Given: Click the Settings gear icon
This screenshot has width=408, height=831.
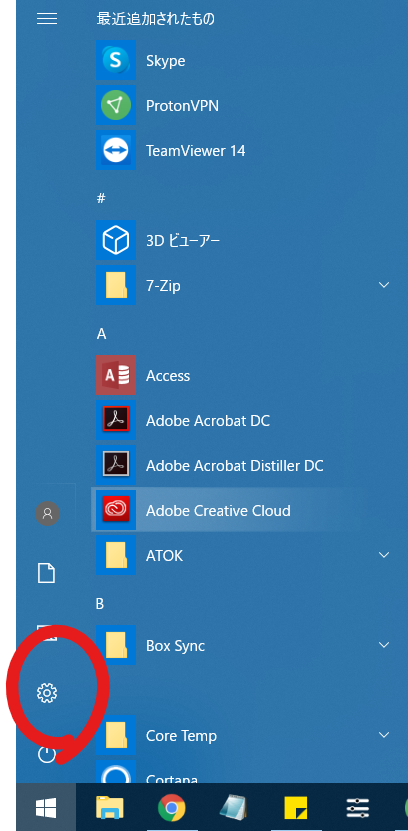Looking at the screenshot, I should pos(47,693).
